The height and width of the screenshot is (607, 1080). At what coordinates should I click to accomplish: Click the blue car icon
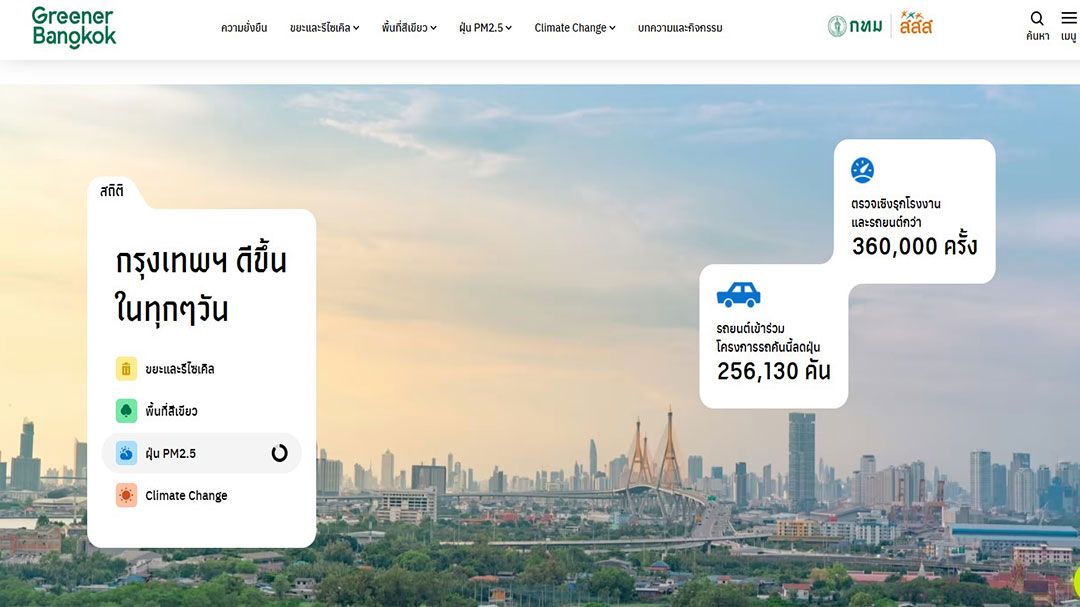738,294
